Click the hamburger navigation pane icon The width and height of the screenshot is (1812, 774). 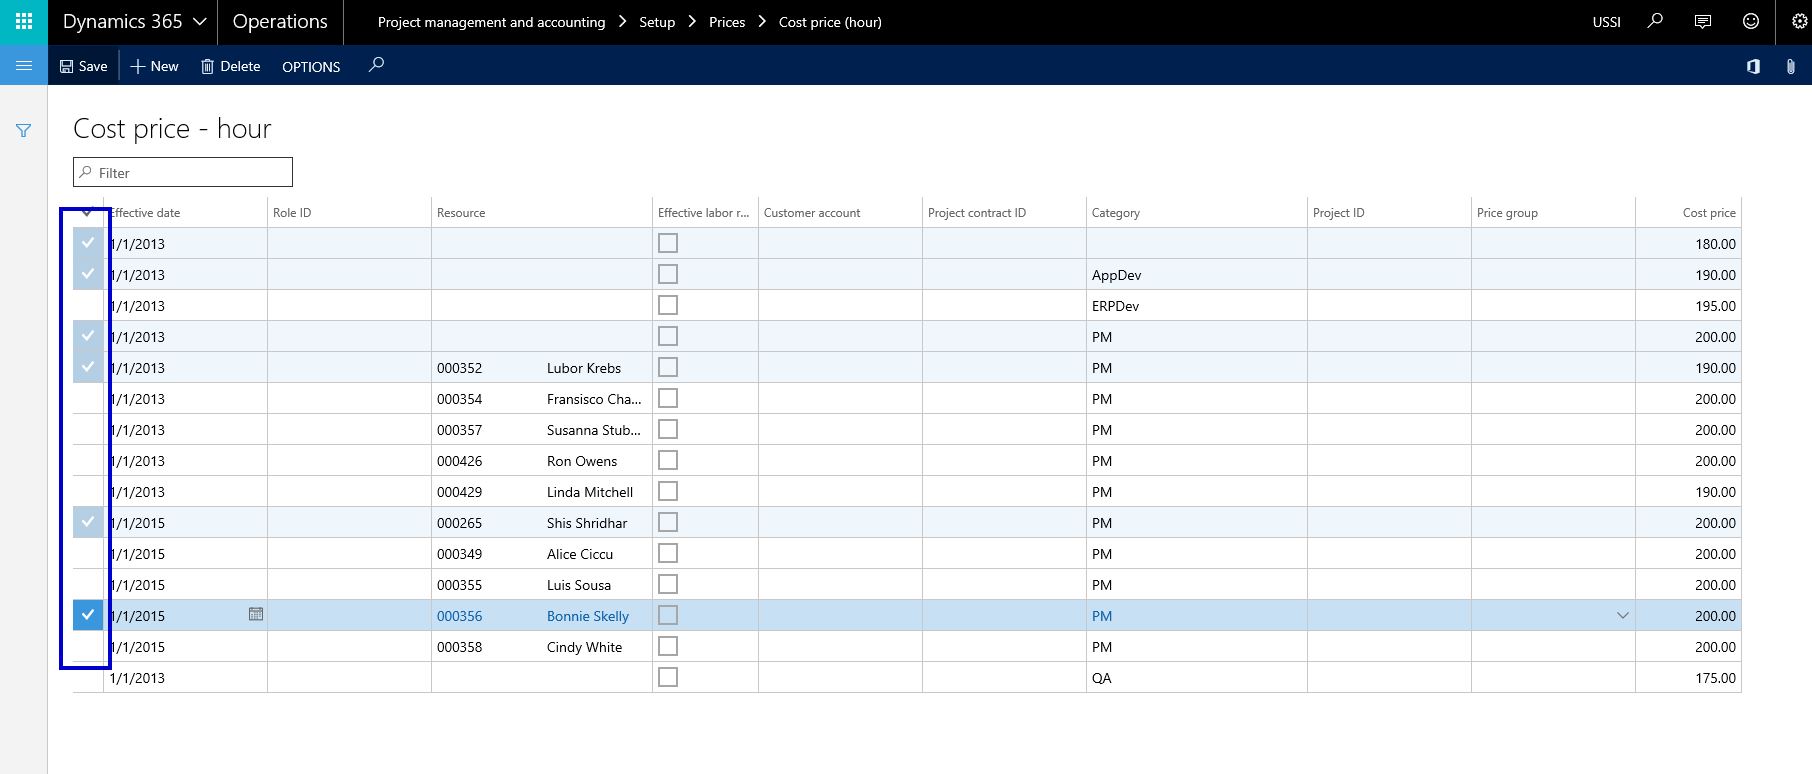tap(24, 66)
